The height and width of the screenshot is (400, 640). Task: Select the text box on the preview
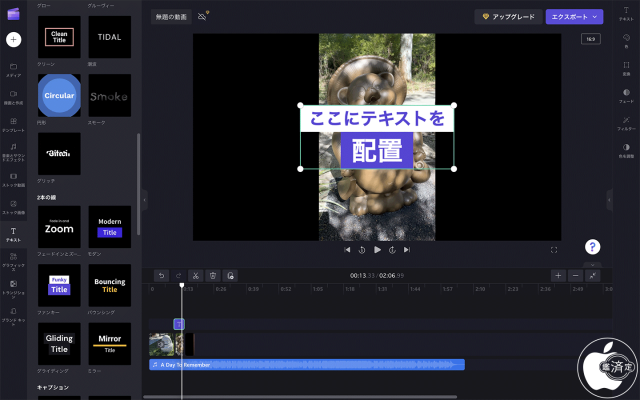click(377, 137)
